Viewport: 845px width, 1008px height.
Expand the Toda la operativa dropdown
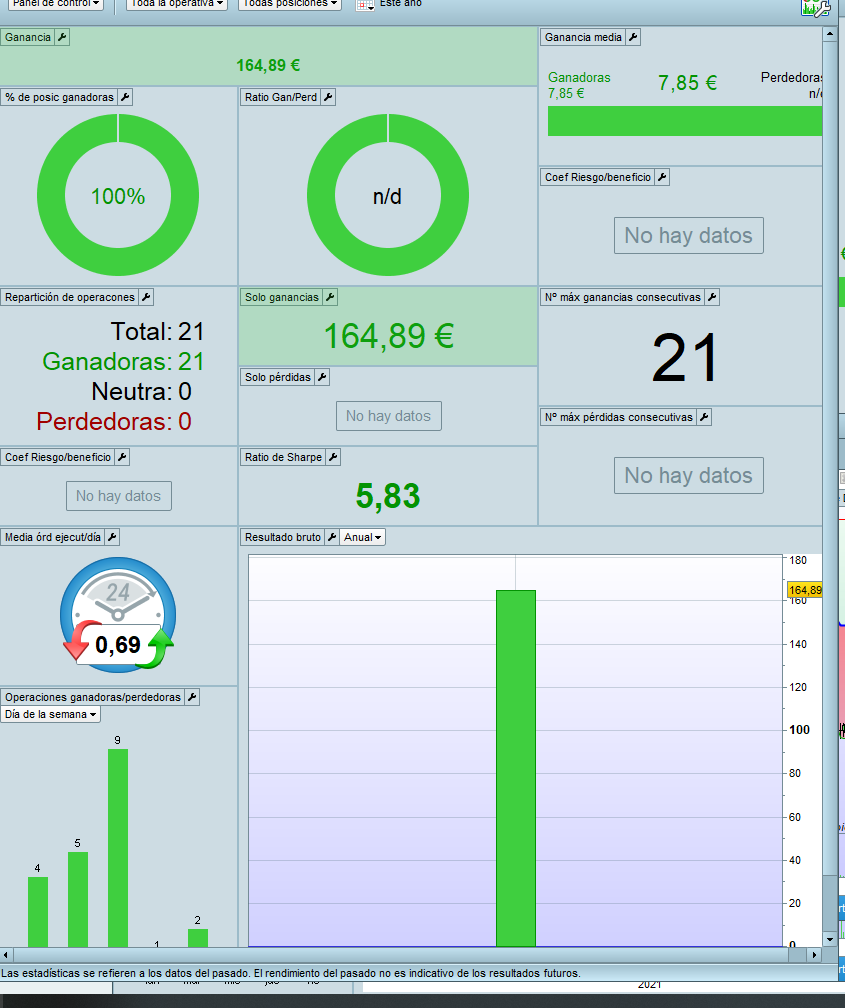177,4
